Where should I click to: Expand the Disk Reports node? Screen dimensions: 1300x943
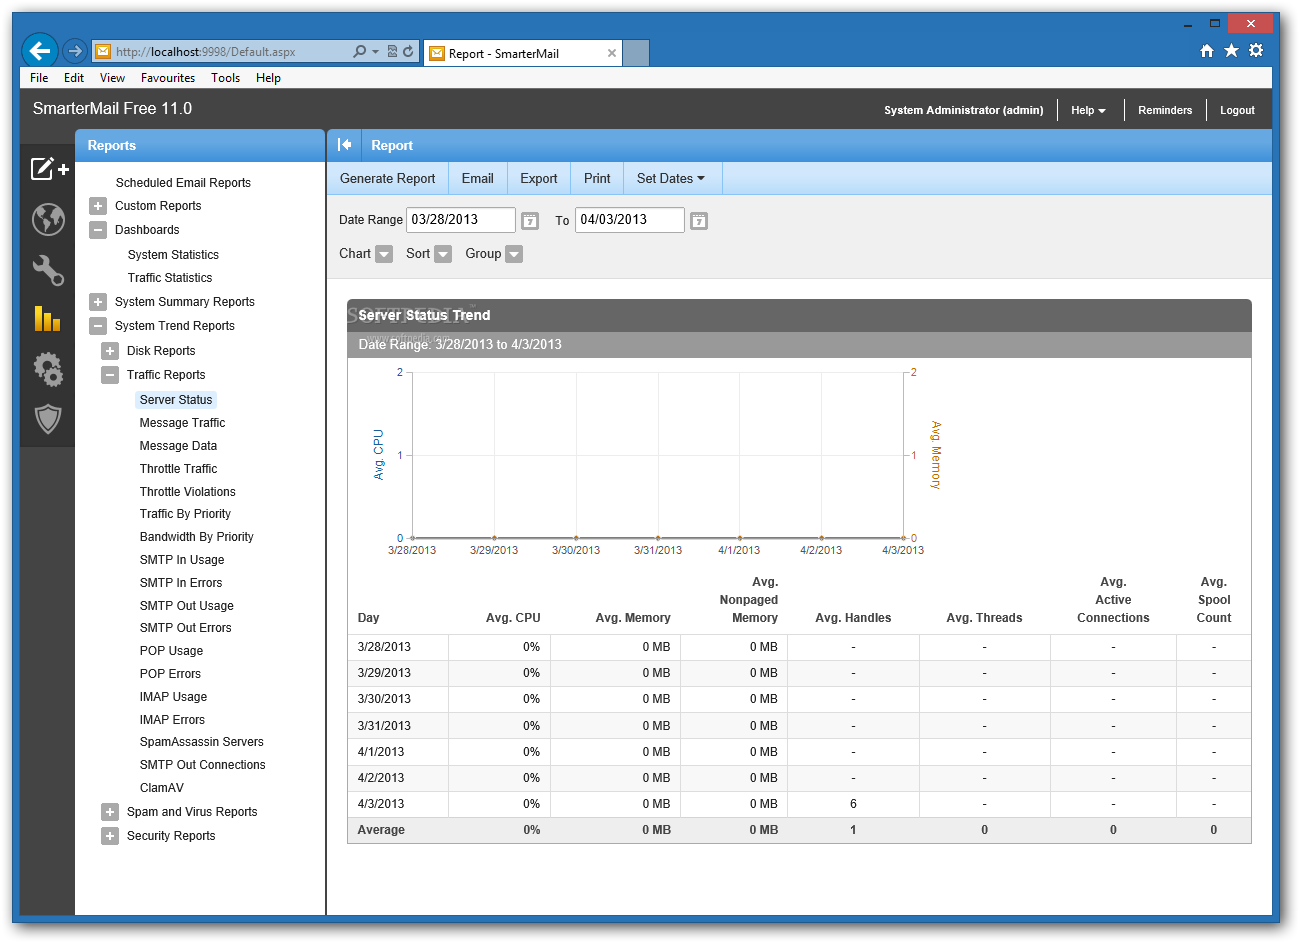click(x=110, y=351)
